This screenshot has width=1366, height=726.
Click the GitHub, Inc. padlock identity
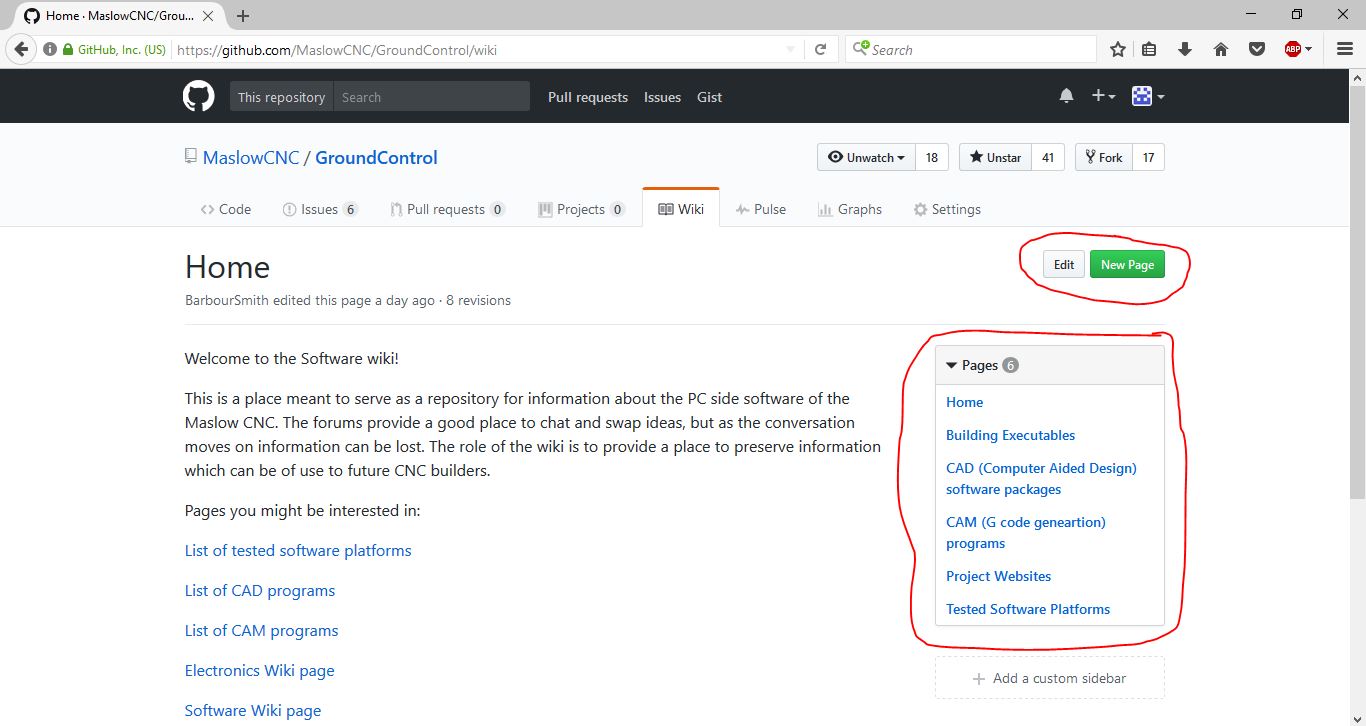click(114, 50)
